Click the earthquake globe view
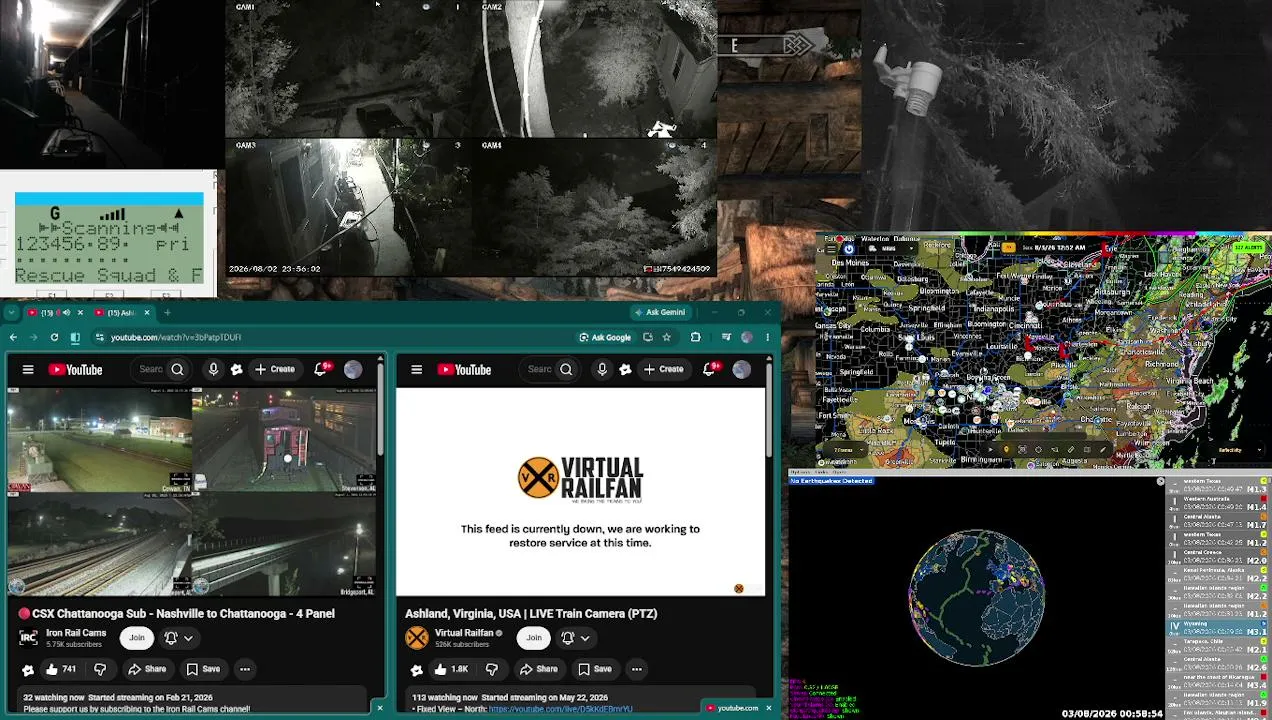 976,597
